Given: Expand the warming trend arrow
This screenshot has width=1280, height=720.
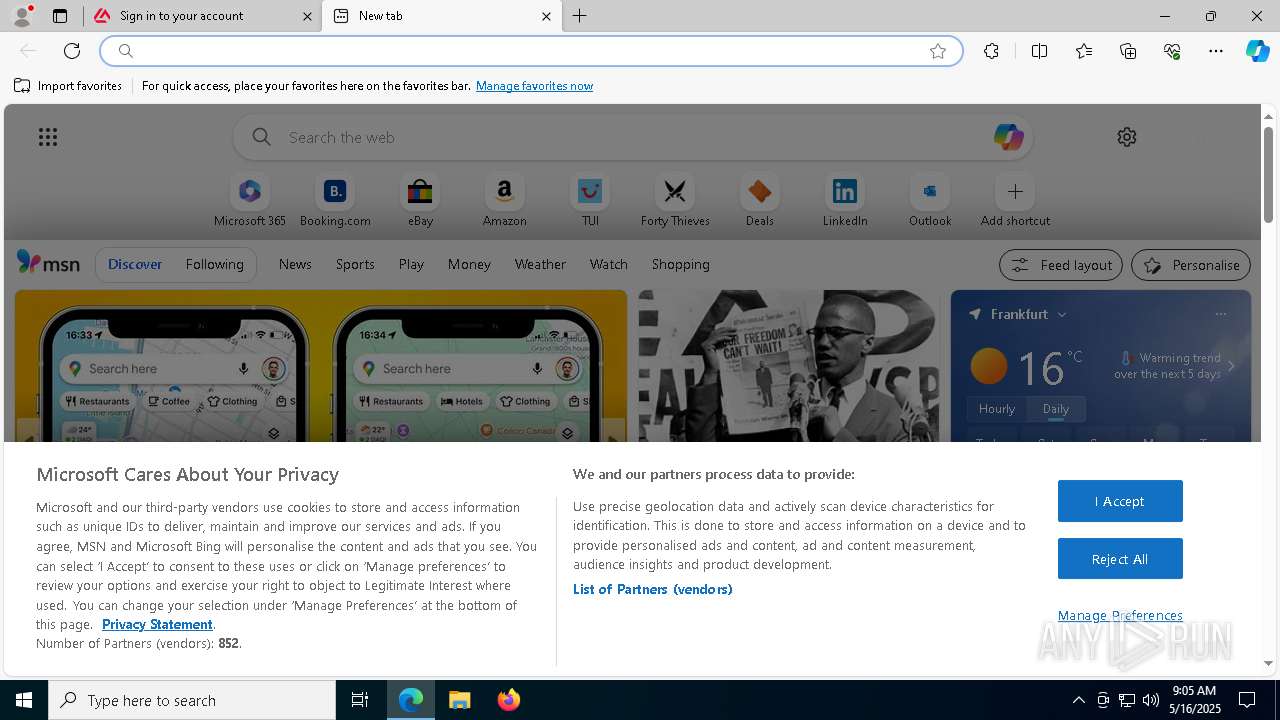Looking at the screenshot, I should 1231,366.
